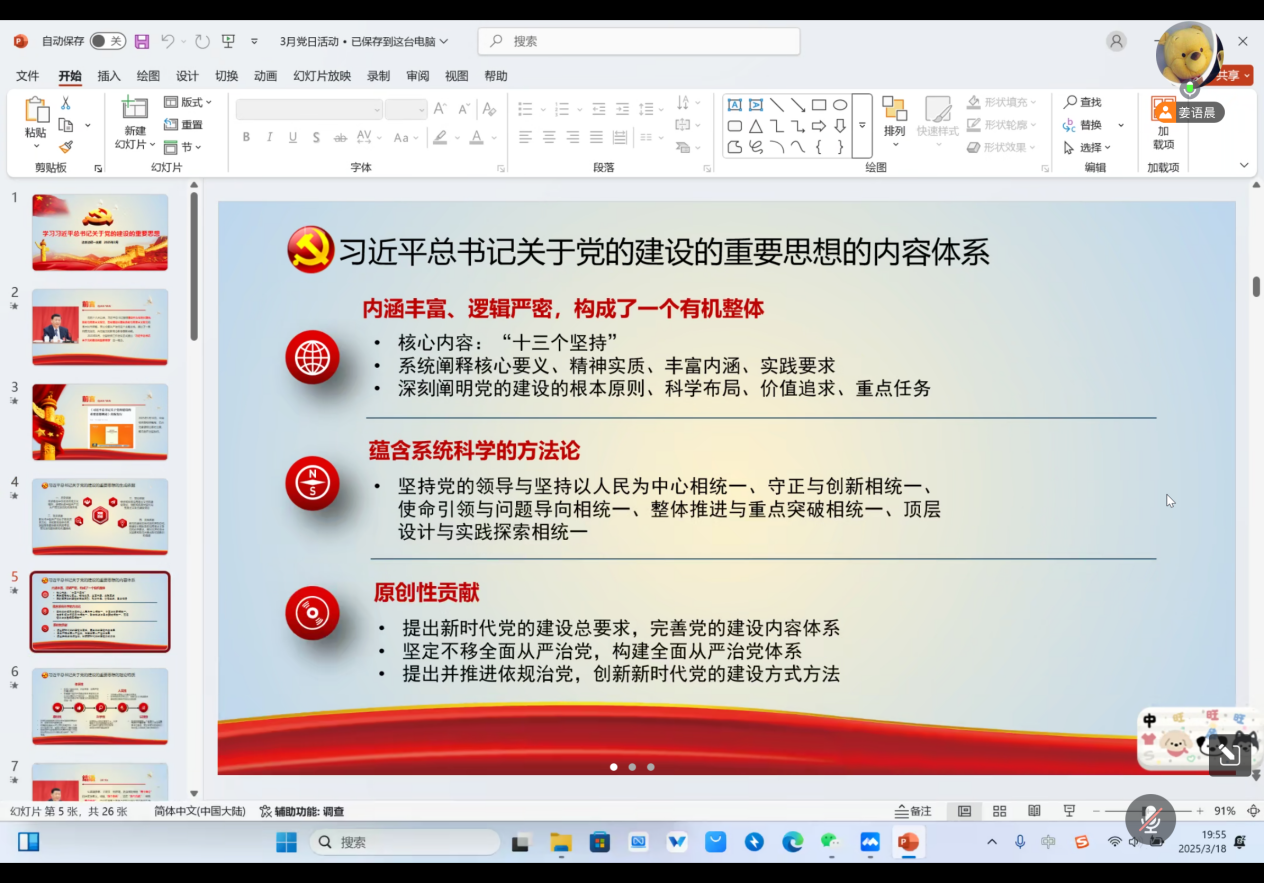Click the Format Painter brush icon
Viewport: 1264px width, 883px height.
[66, 147]
